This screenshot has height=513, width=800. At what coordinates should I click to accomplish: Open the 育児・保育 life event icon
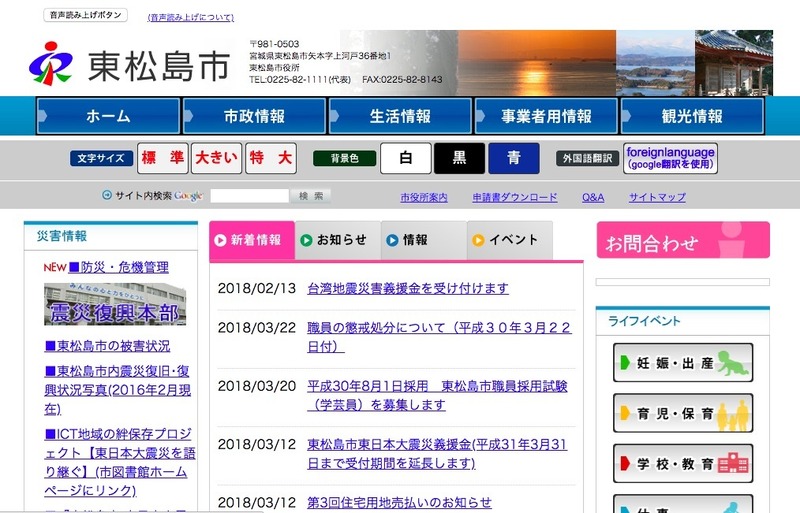click(682, 413)
